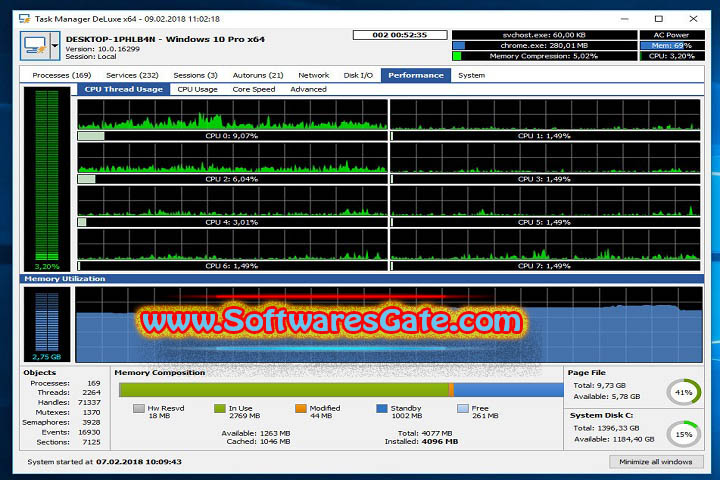The width and height of the screenshot is (720, 480).
Task: Click the chrome.exe: 280,01 MB indicator
Action: 545,45
